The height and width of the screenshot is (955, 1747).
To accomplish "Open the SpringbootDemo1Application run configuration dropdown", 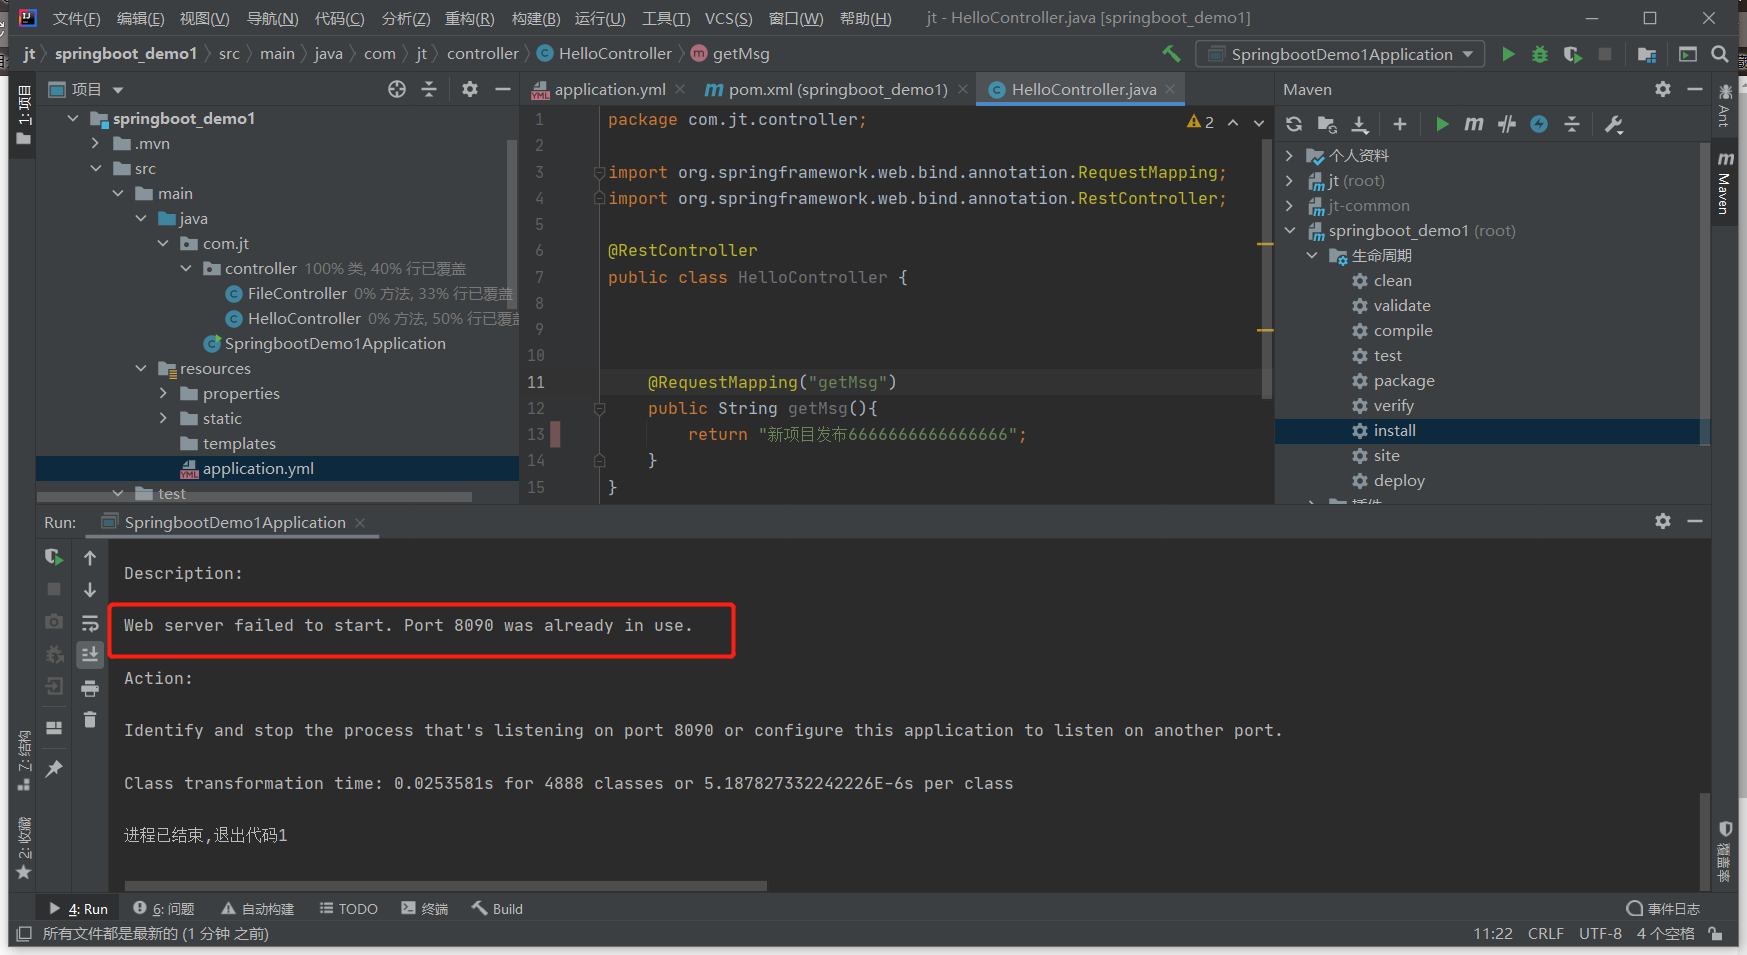I will tap(1341, 54).
